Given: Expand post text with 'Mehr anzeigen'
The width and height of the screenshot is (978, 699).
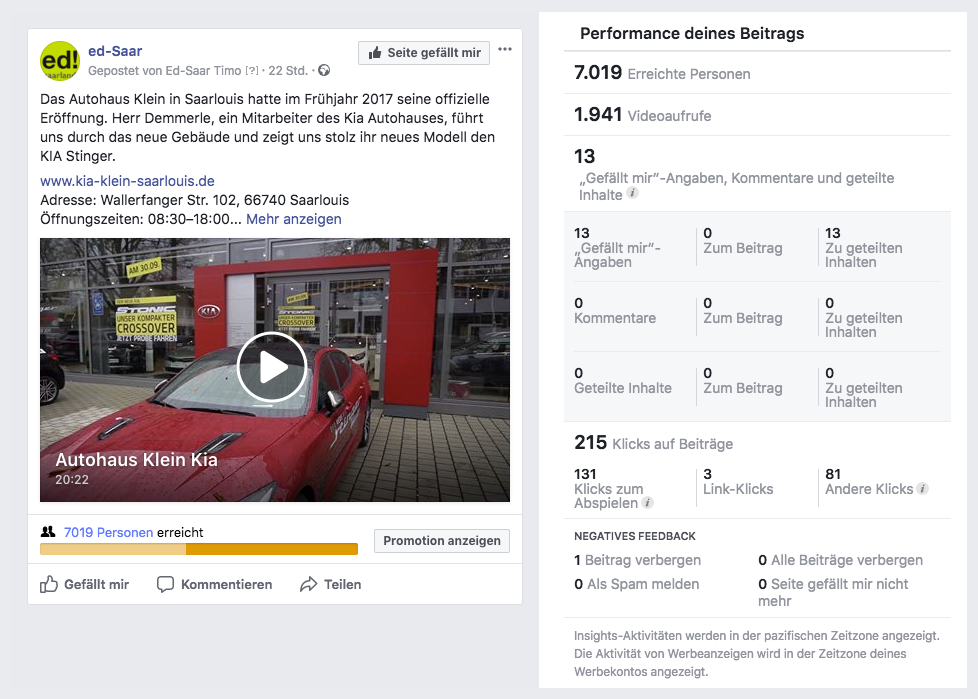Looking at the screenshot, I should 294,219.
